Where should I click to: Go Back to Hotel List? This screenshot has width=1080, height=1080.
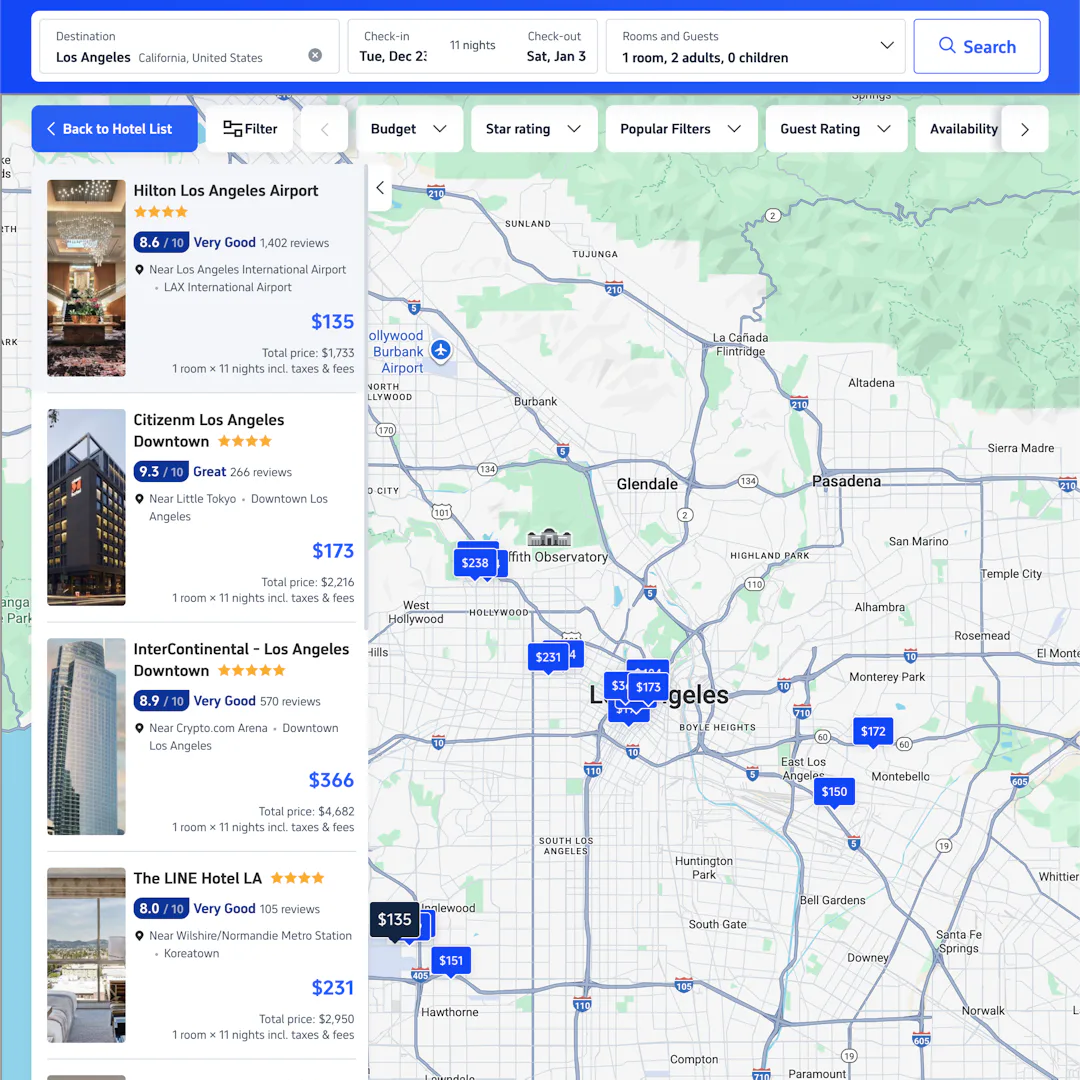tap(114, 129)
